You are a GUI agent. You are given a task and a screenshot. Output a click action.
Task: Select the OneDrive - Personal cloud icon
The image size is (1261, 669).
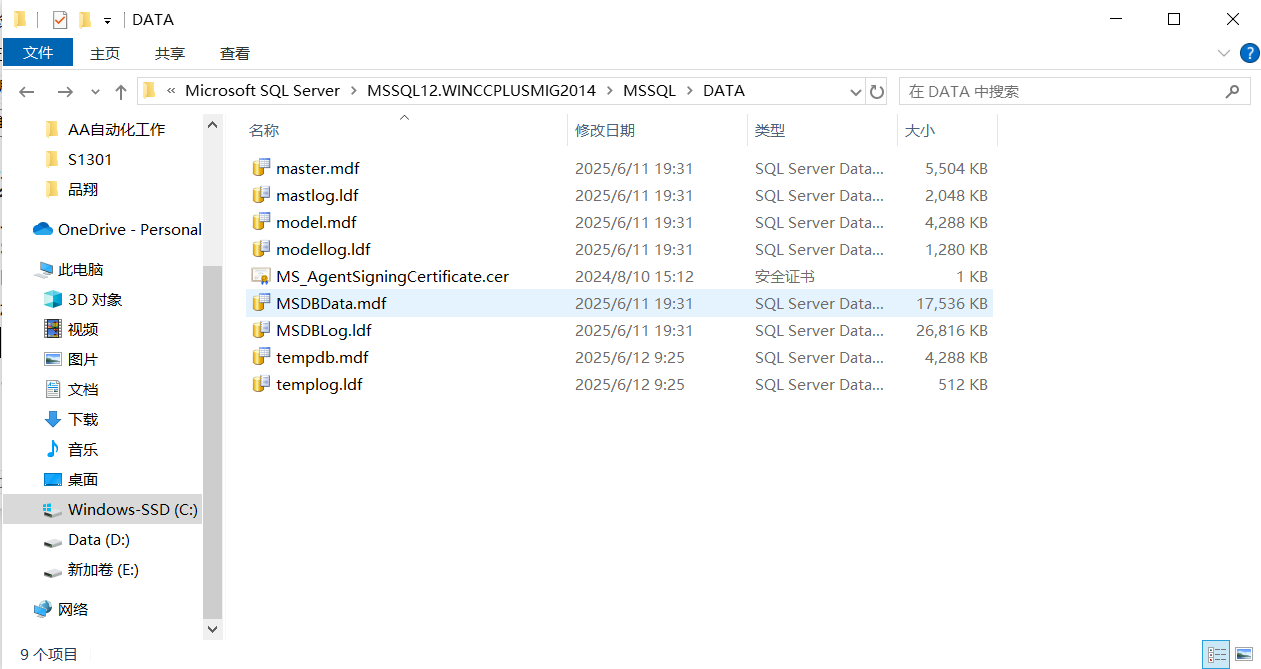pos(43,229)
